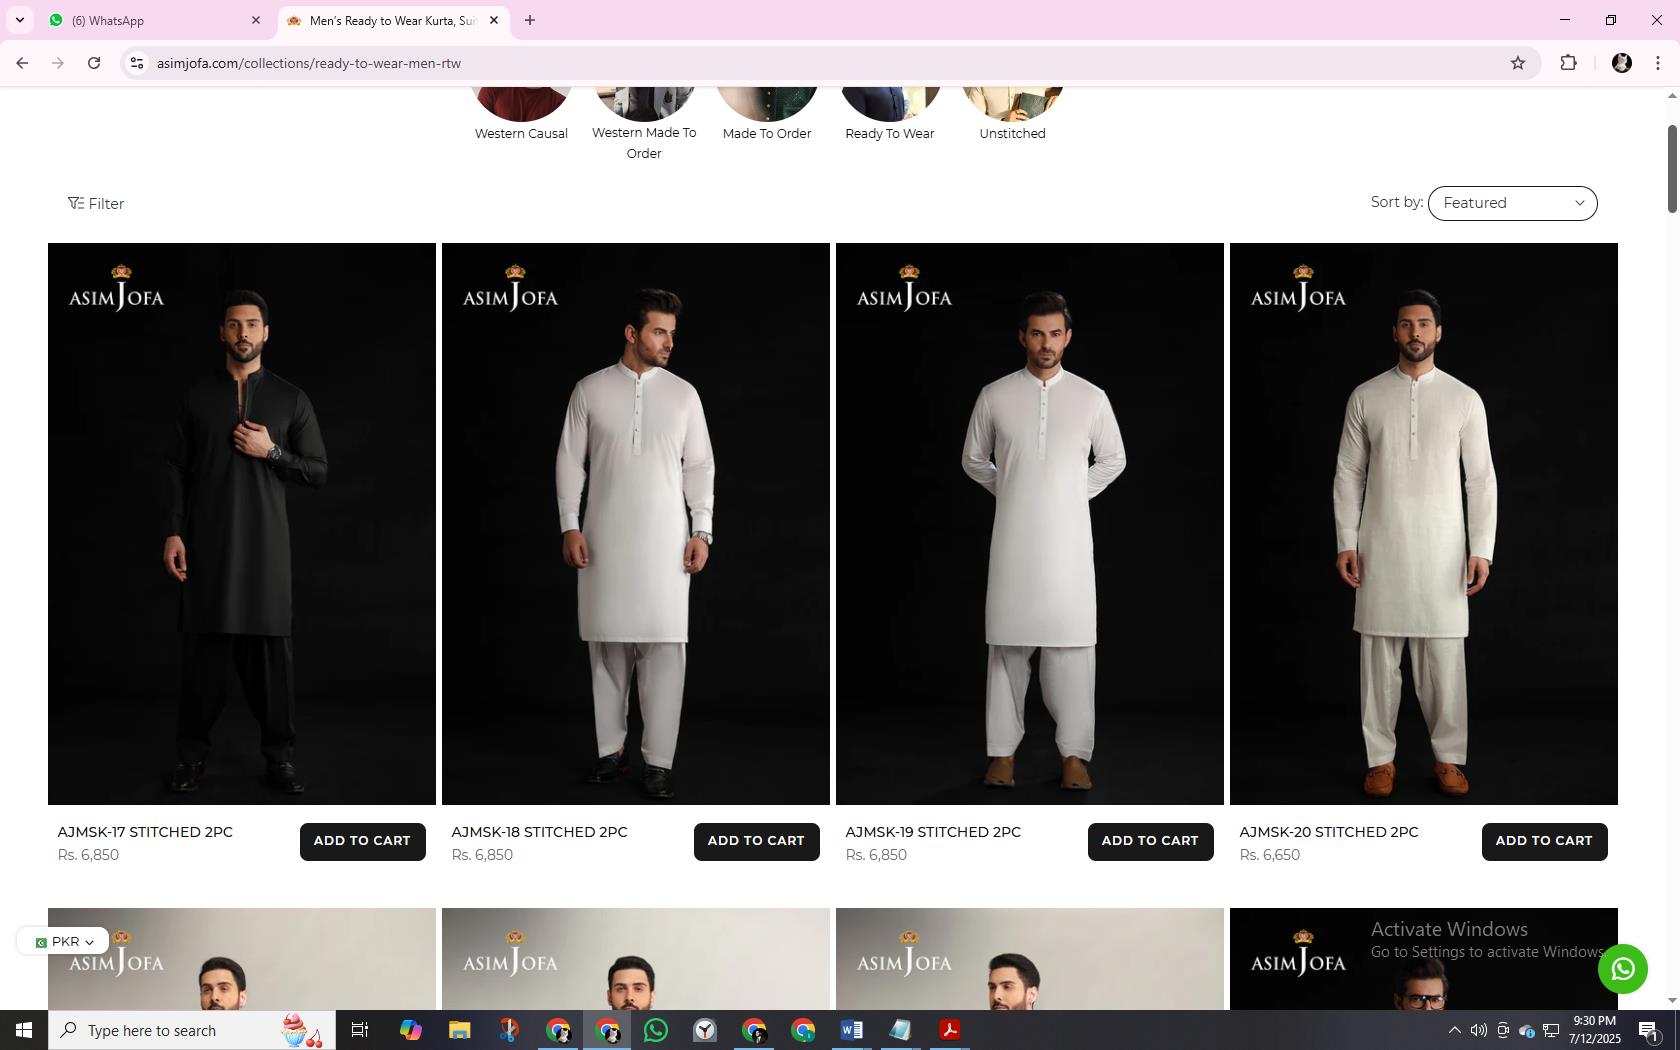Add AJMSK-19 to cart

pos(1150,841)
